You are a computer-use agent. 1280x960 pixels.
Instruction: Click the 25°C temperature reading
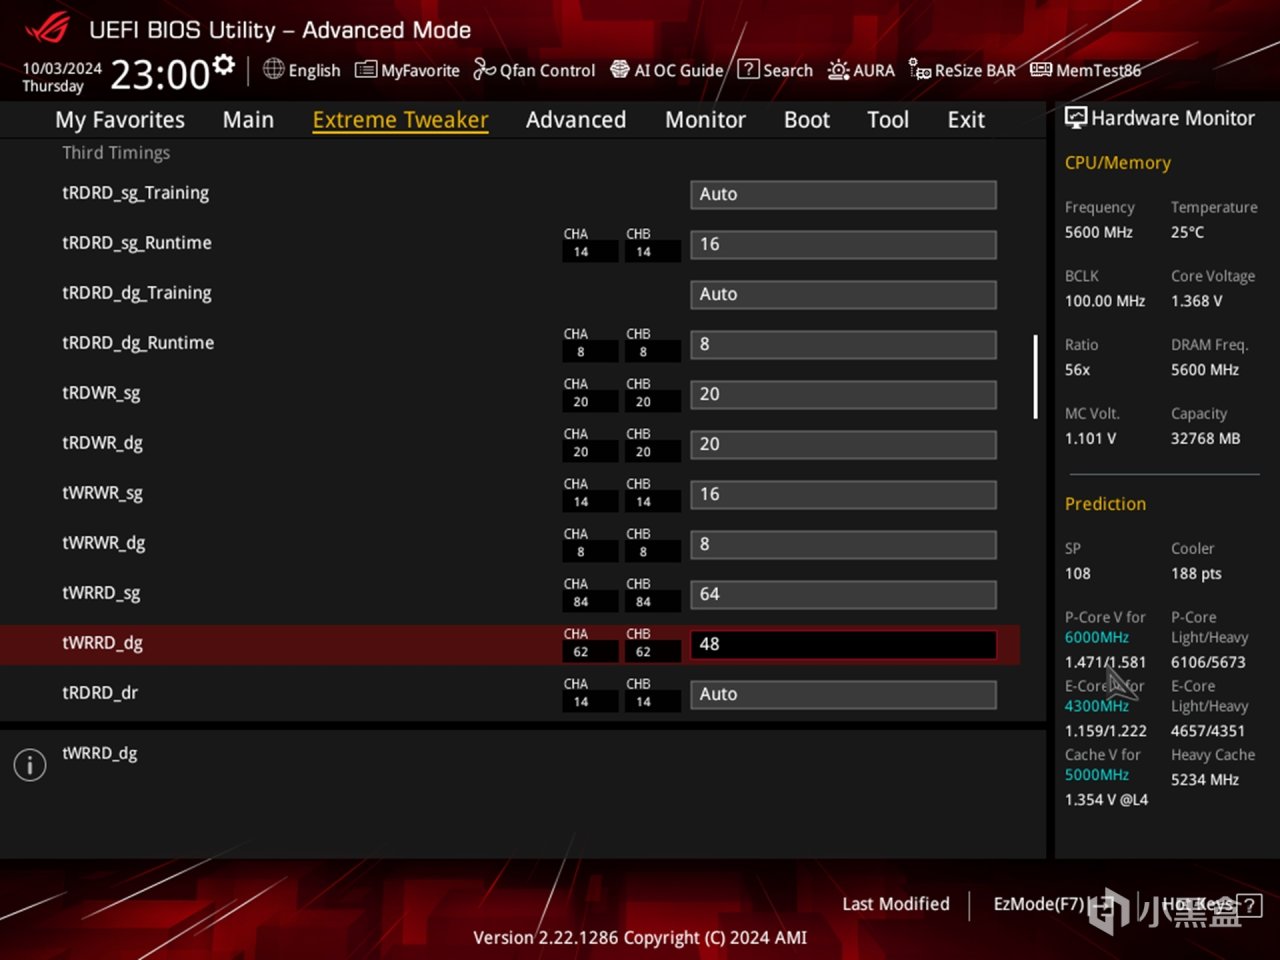pyautogui.click(x=1188, y=232)
